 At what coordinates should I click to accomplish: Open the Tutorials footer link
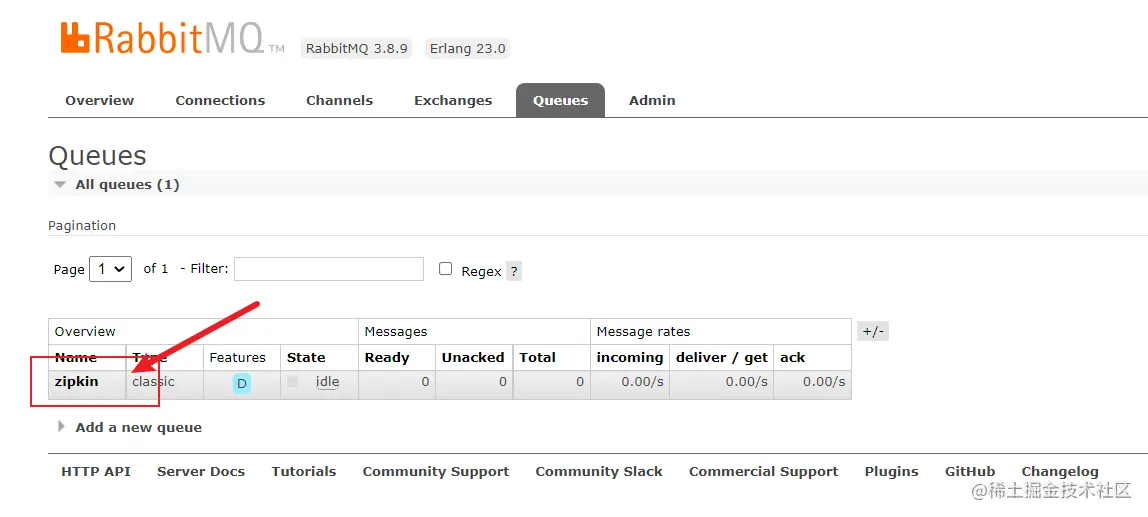click(x=304, y=471)
